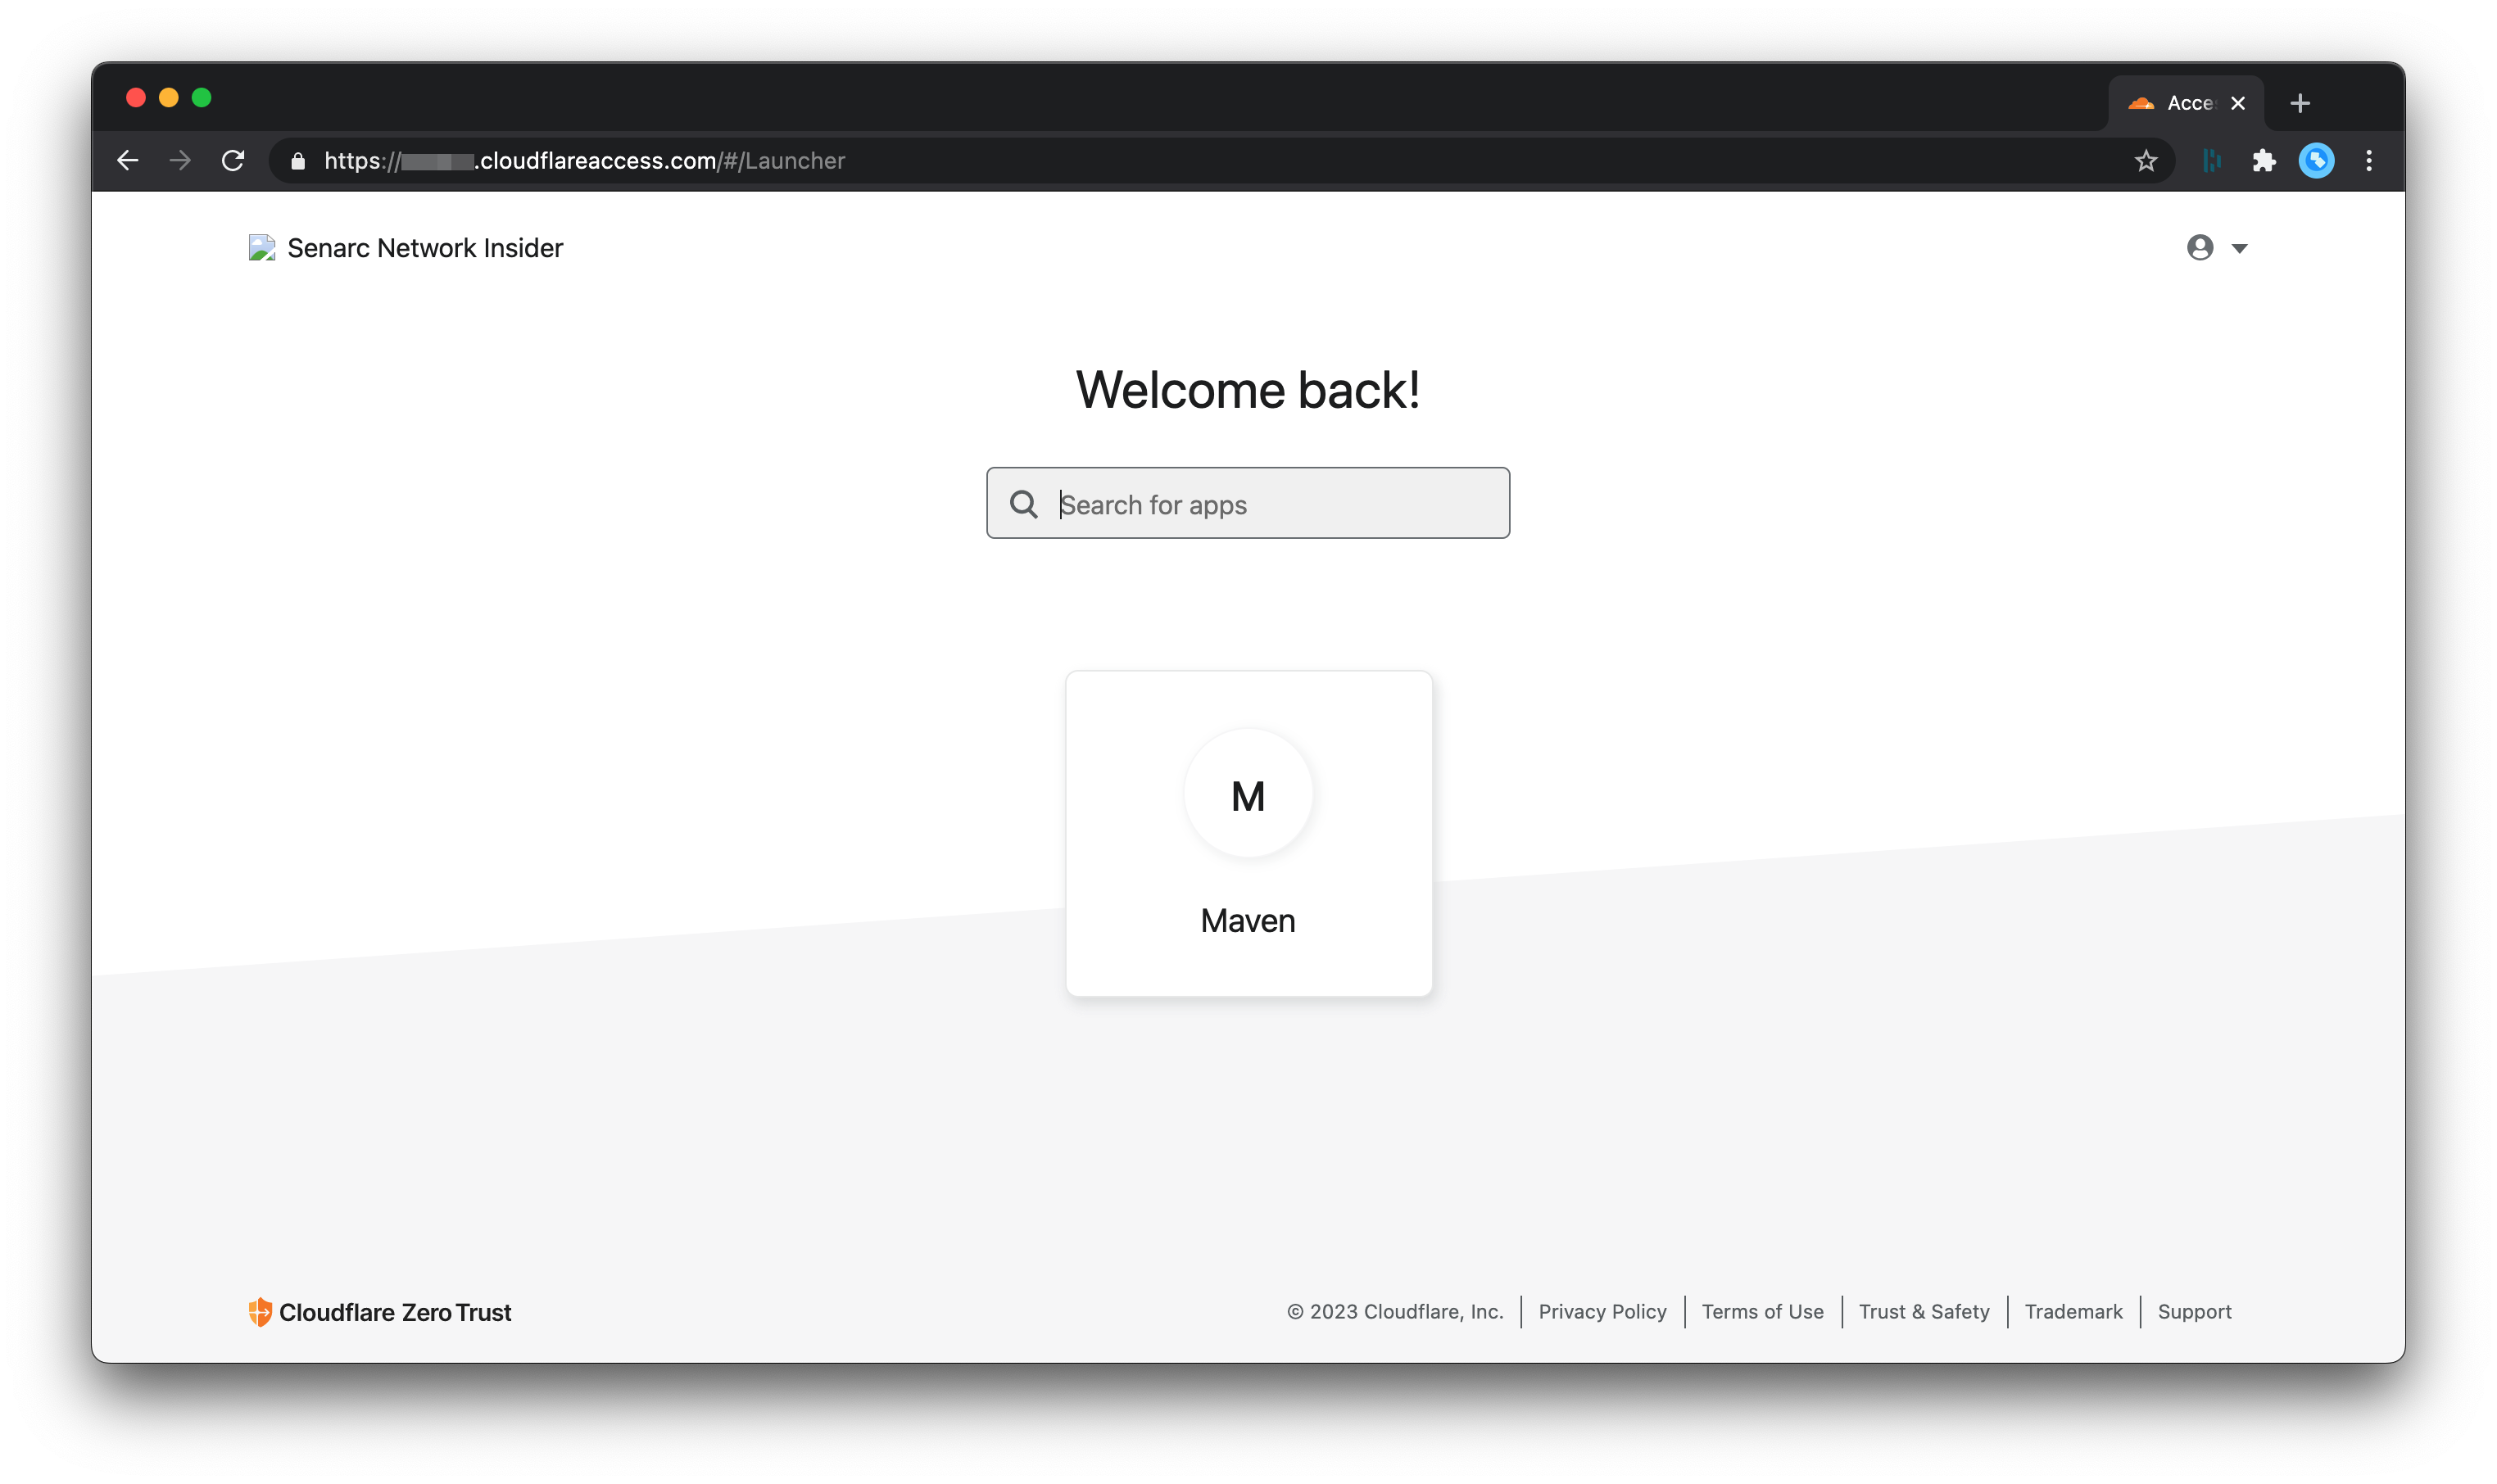Image resolution: width=2497 pixels, height=1484 pixels.
Task: Open the Extensions puzzle piece menu
Action: [x=2264, y=161]
